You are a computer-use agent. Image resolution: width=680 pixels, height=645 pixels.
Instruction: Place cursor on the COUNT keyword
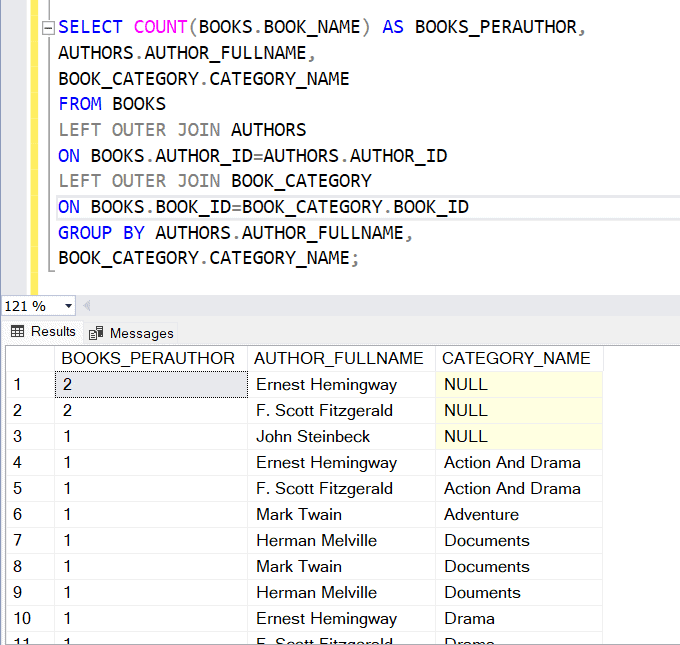click(x=160, y=27)
